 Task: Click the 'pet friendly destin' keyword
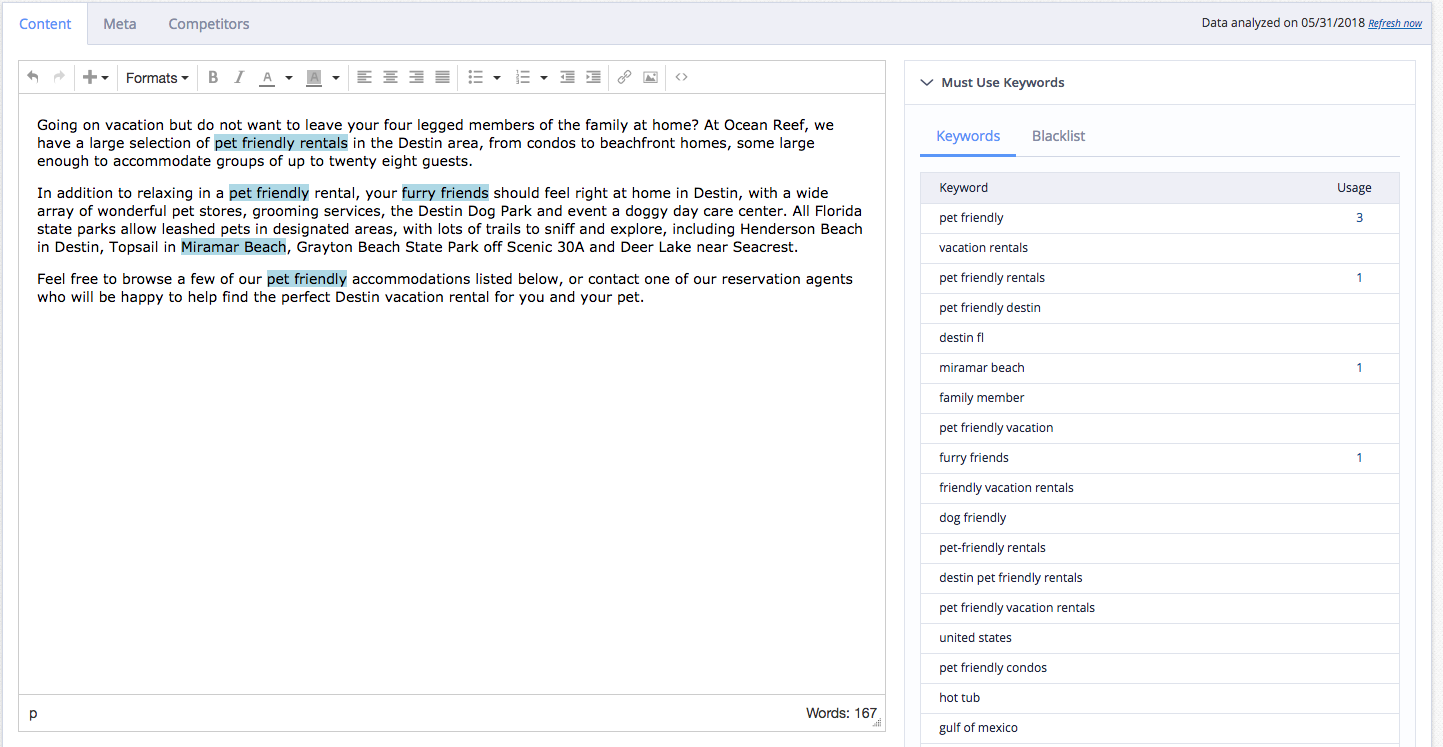tap(990, 308)
